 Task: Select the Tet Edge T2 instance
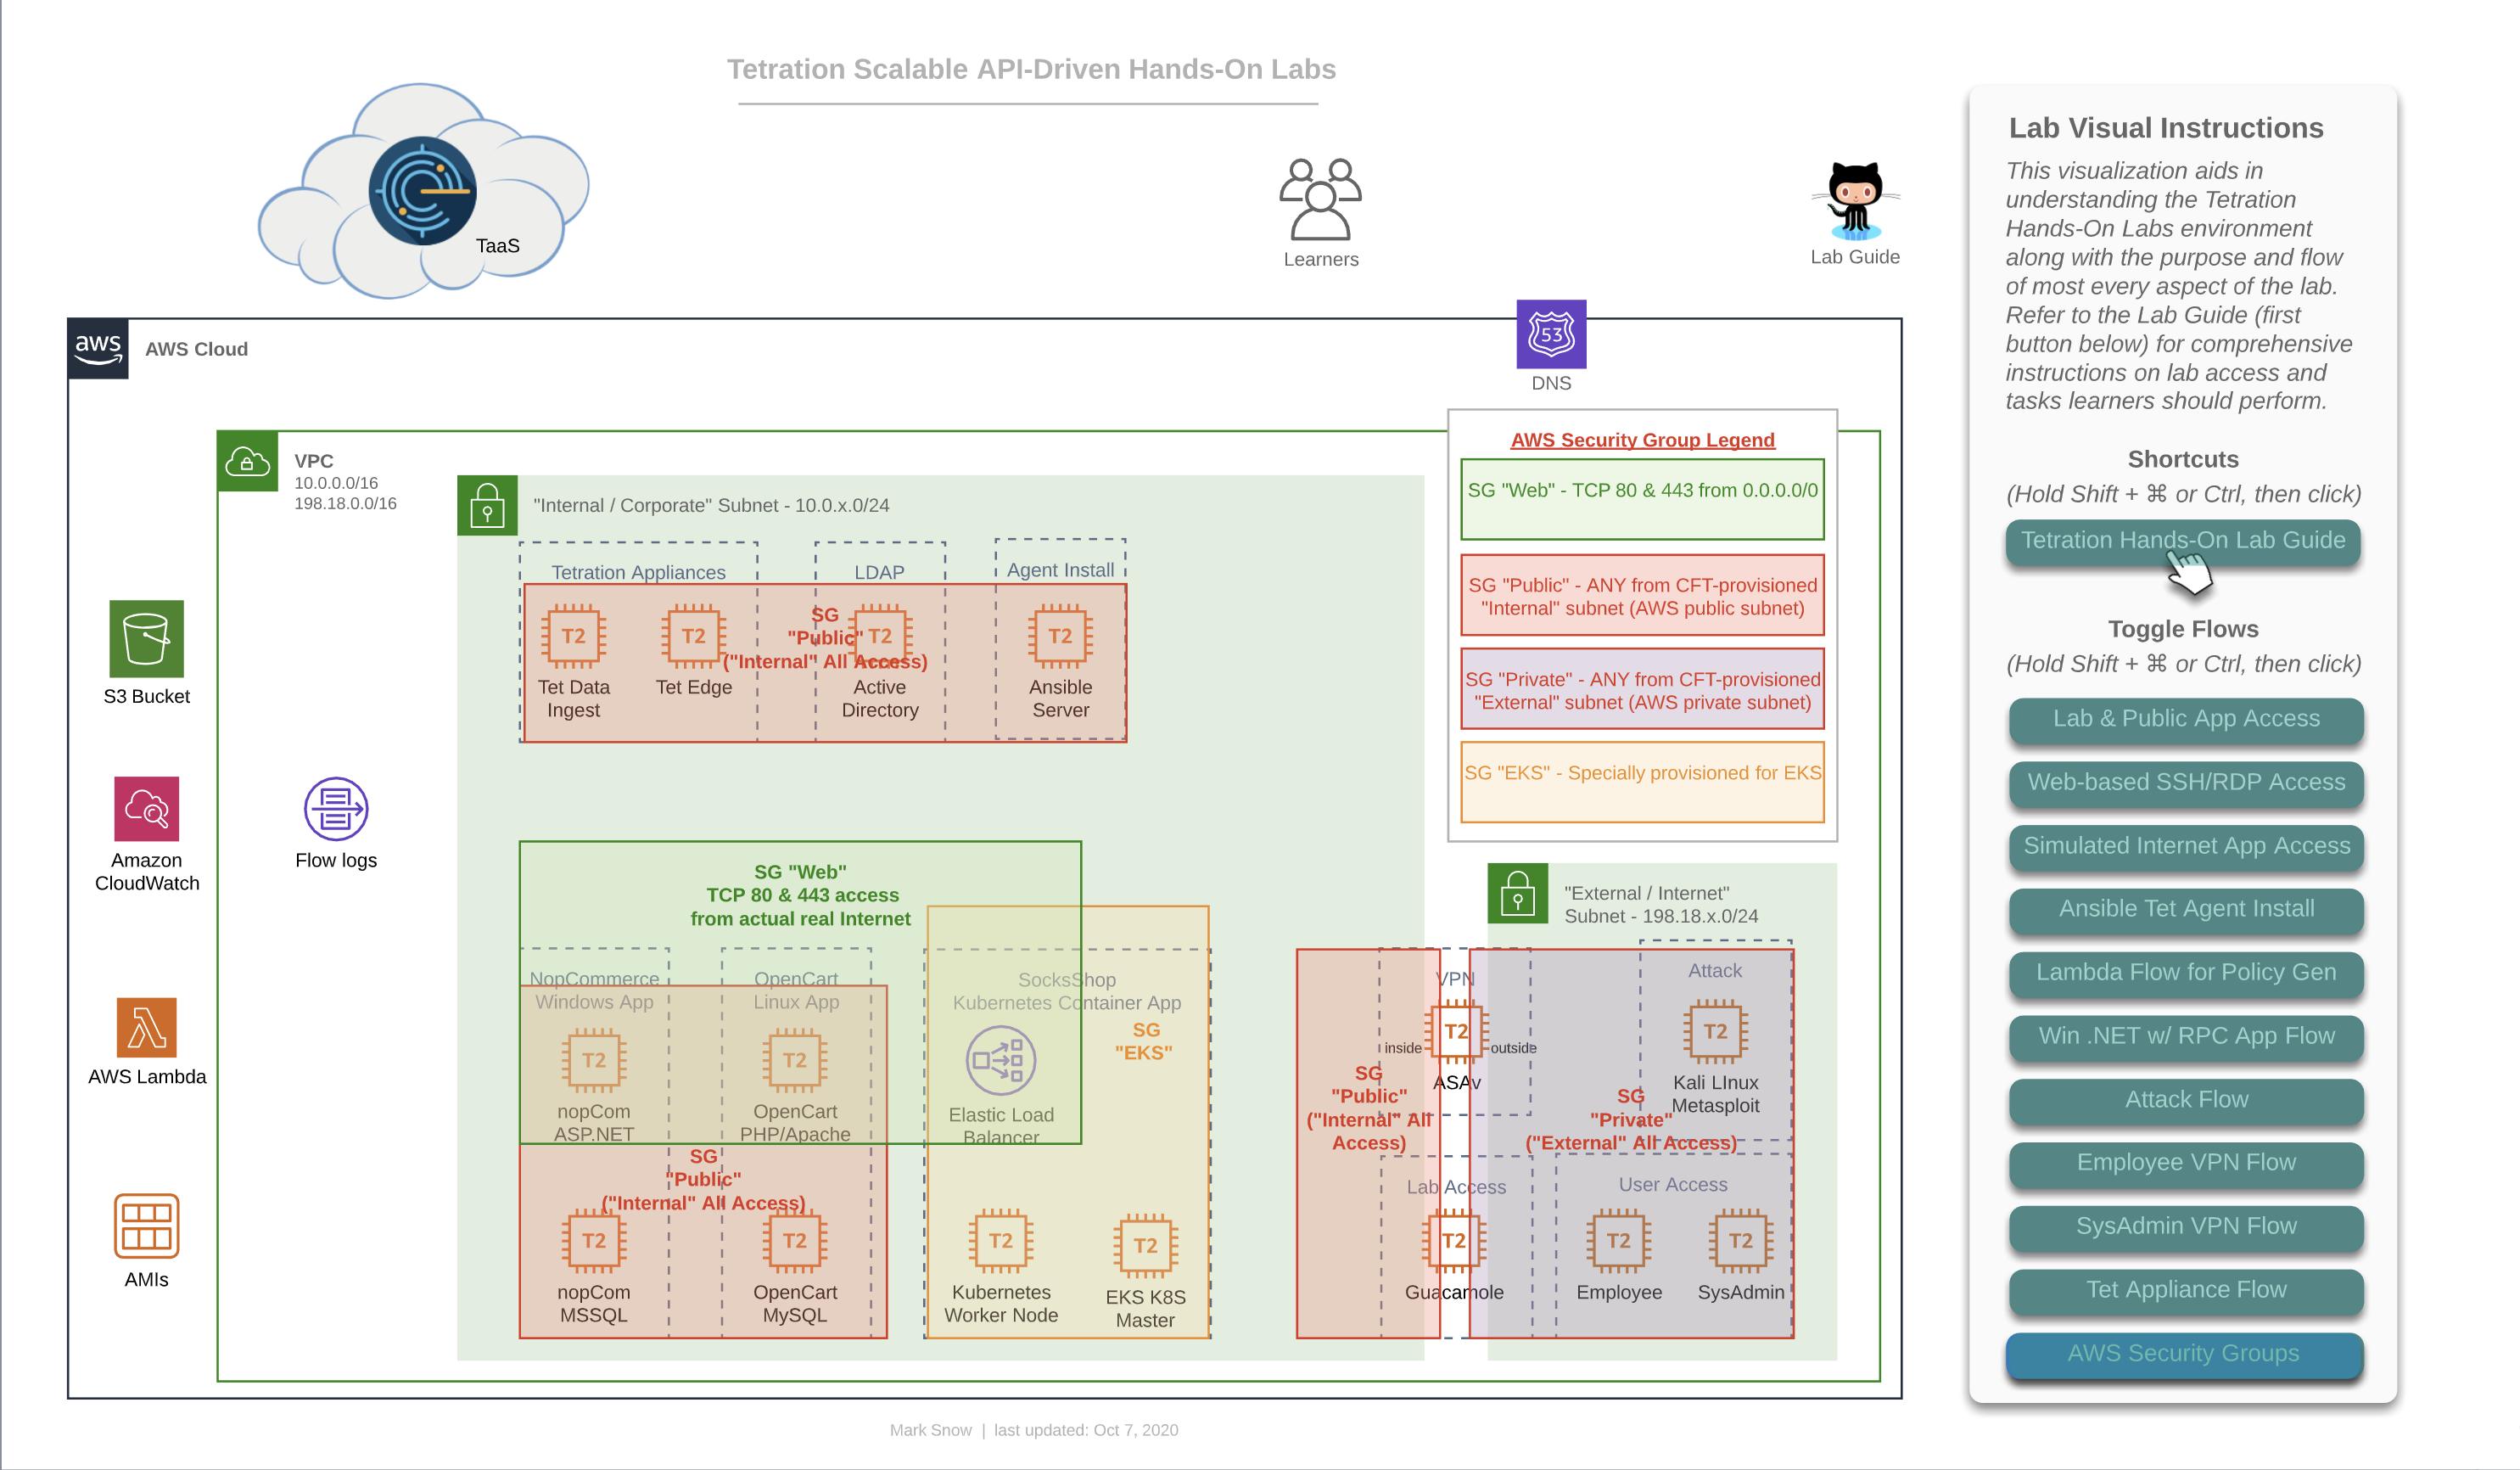pyautogui.click(x=693, y=636)
